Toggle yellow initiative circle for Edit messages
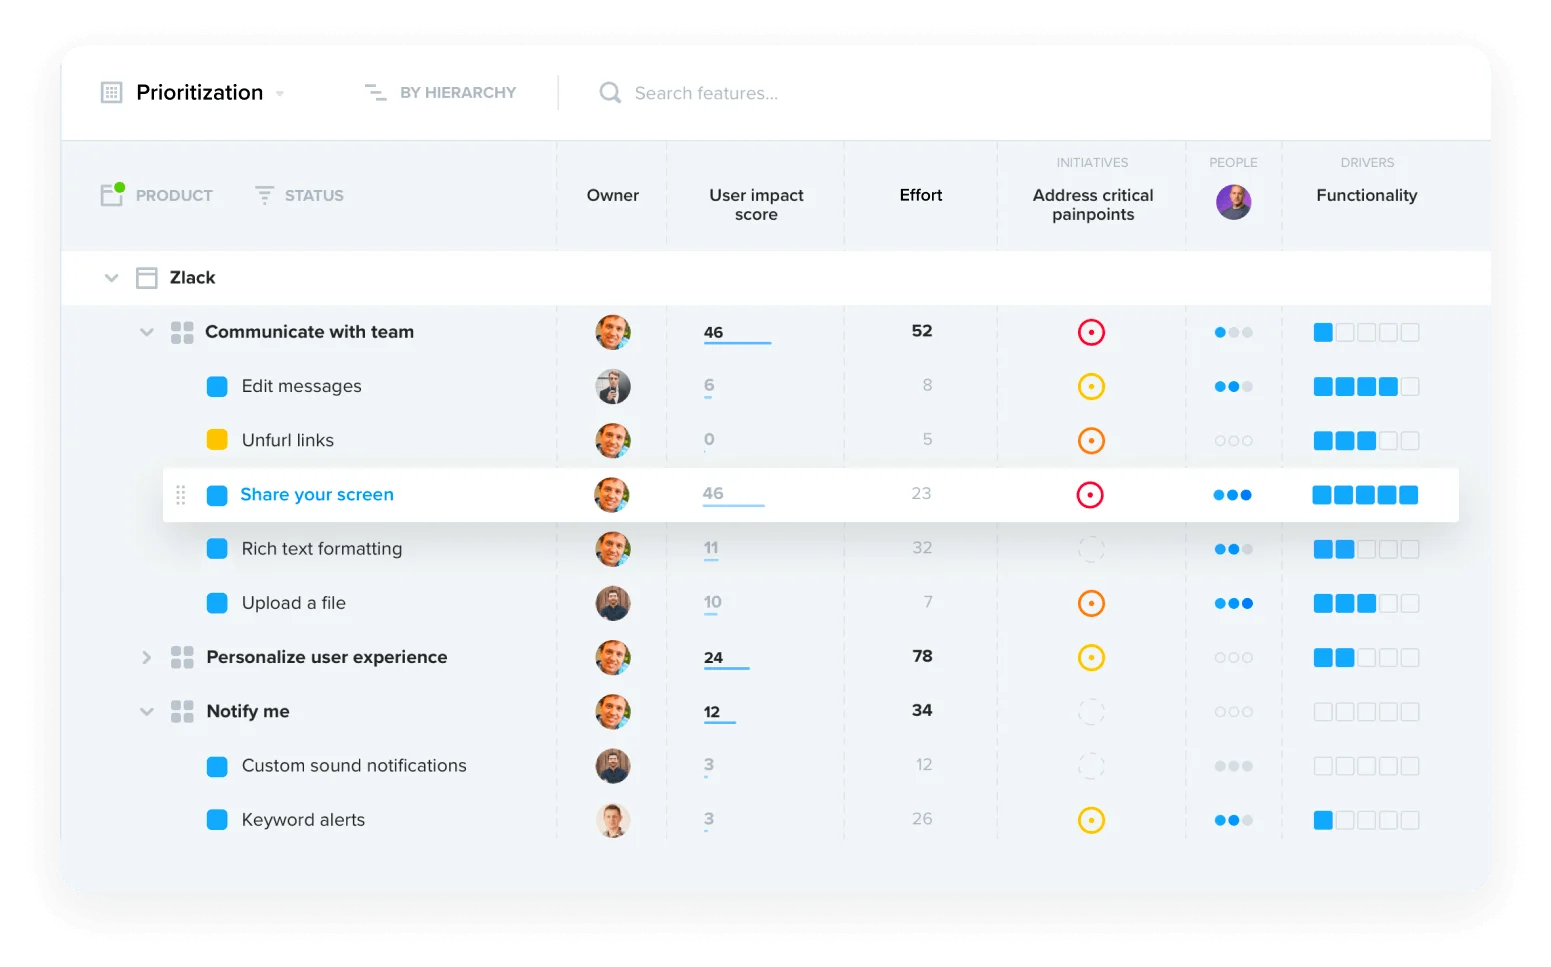This screenshot has height=967, width=1551. point(1091,386)
